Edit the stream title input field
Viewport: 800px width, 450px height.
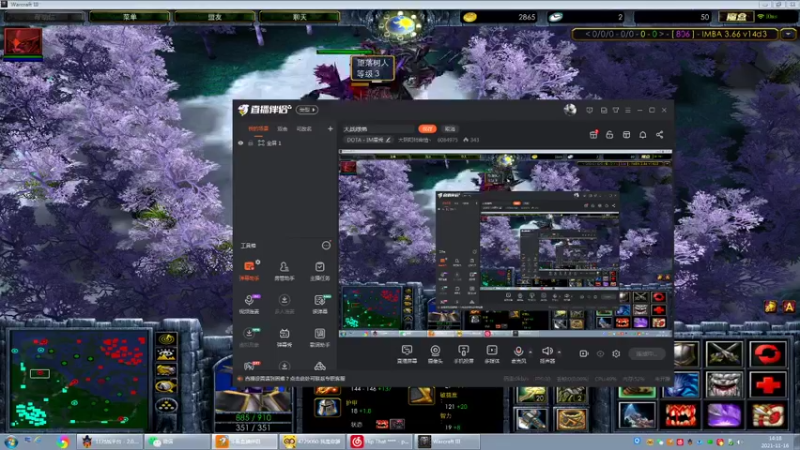pyautogui.click(x=378, y=129)
